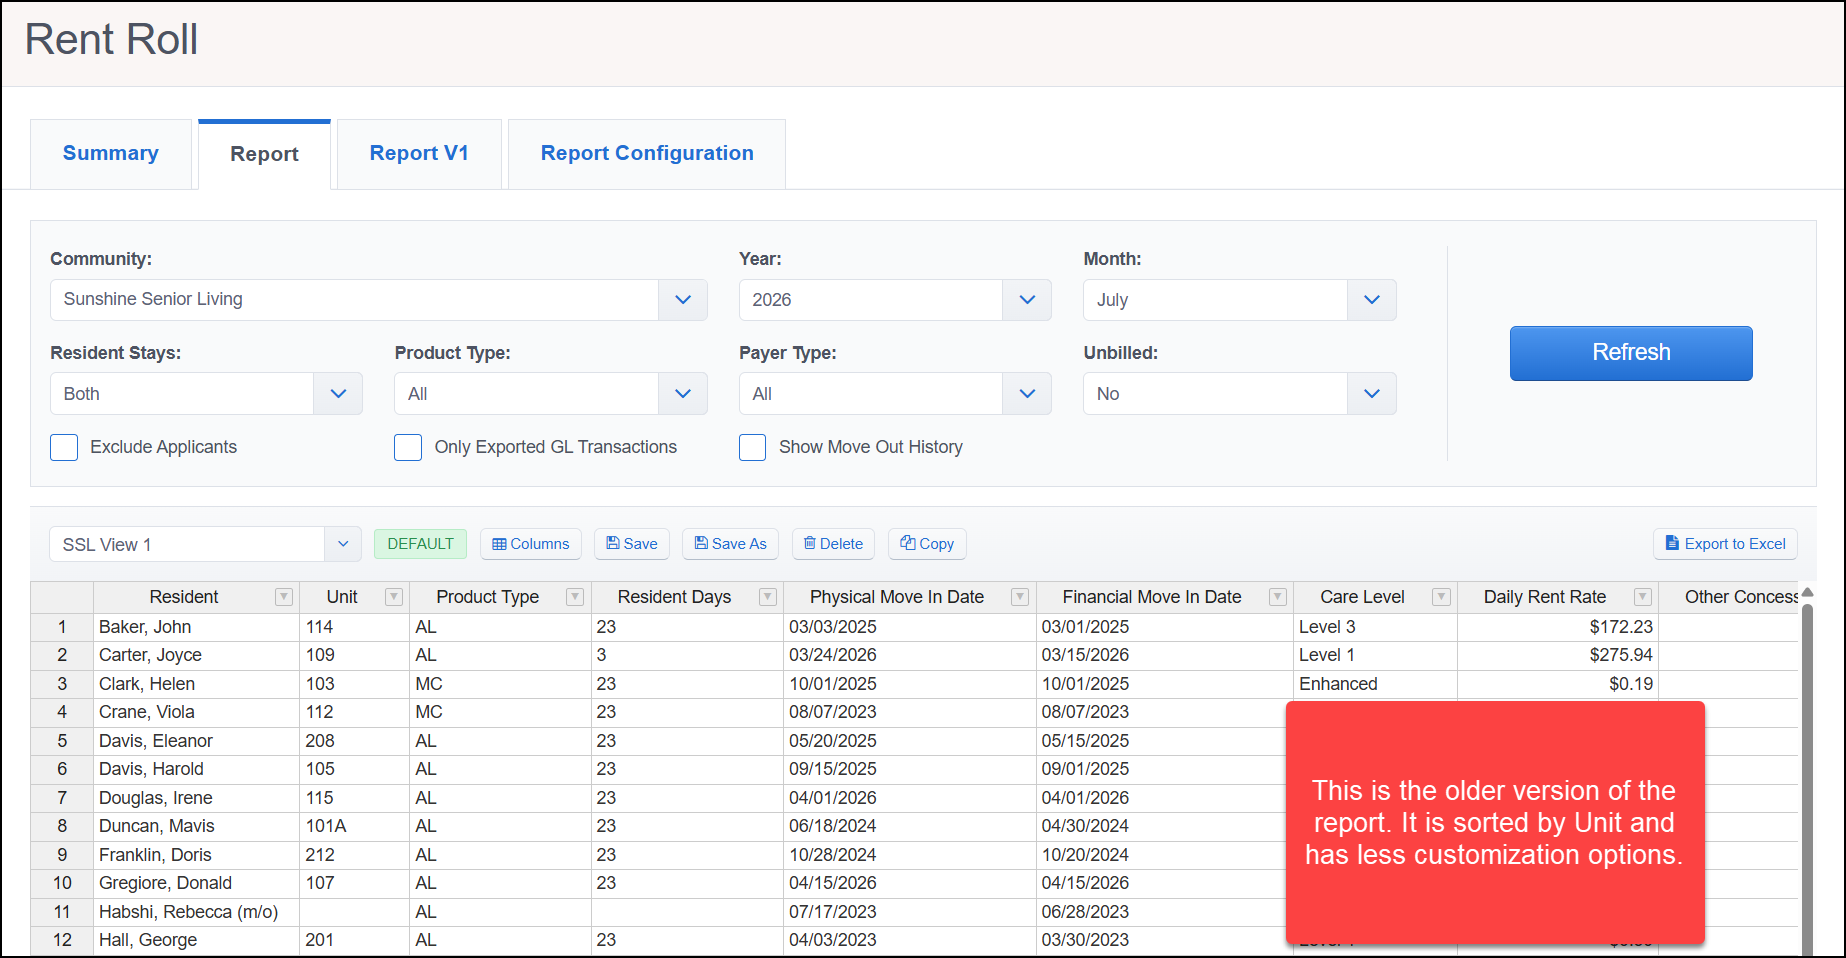The width and height of the screenshot is (1846, 958).
Task: Open the Product Type column filter icon
Action: click(575, 597)
